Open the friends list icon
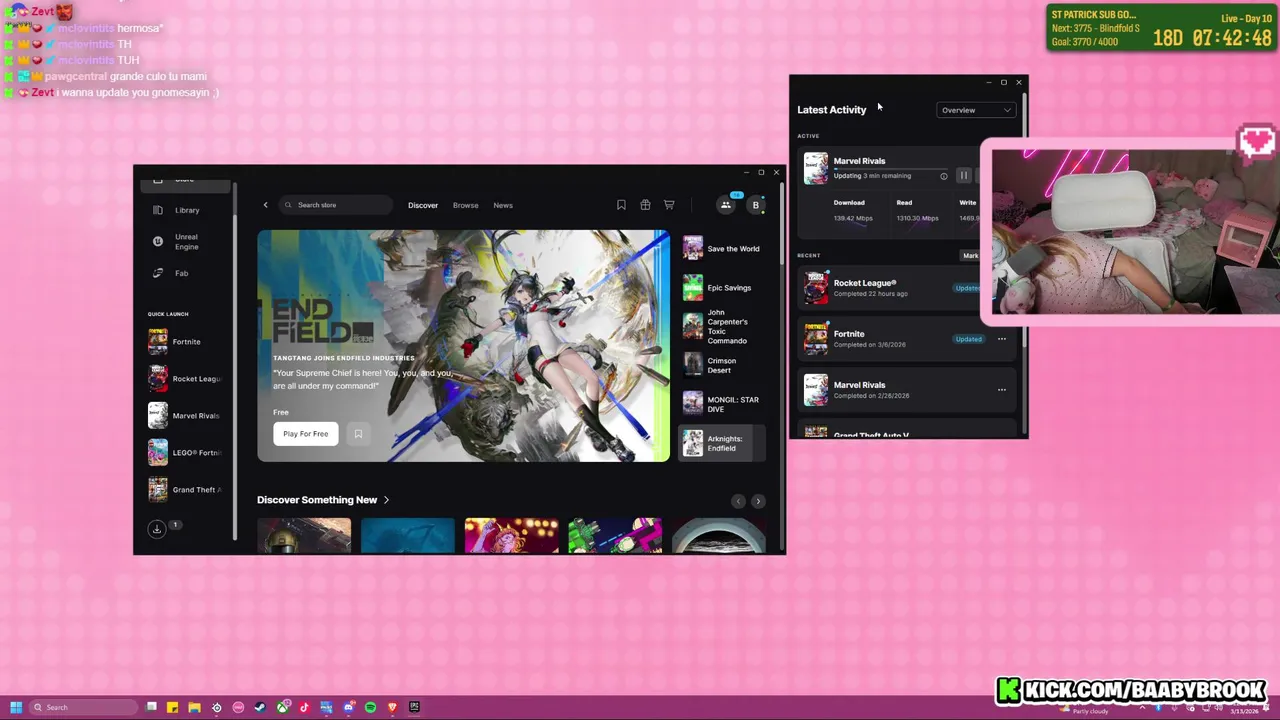The width and height of the screenshot is (1280, 720). tap(726, 205)
